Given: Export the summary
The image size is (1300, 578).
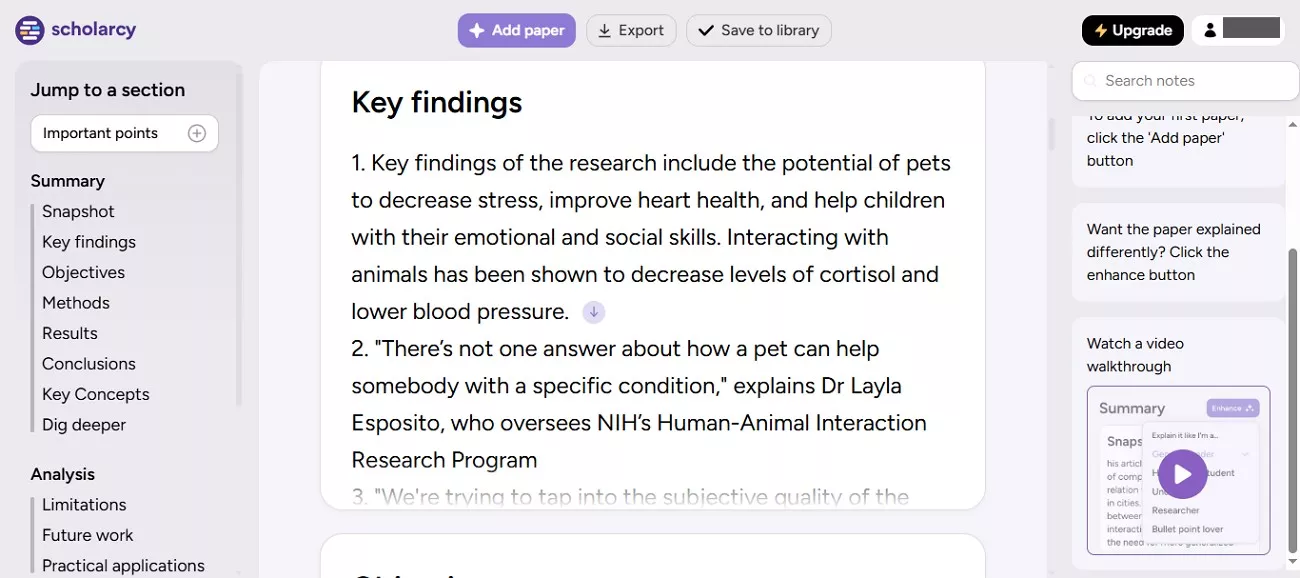Looking at the screenshot, I should 631,30.
